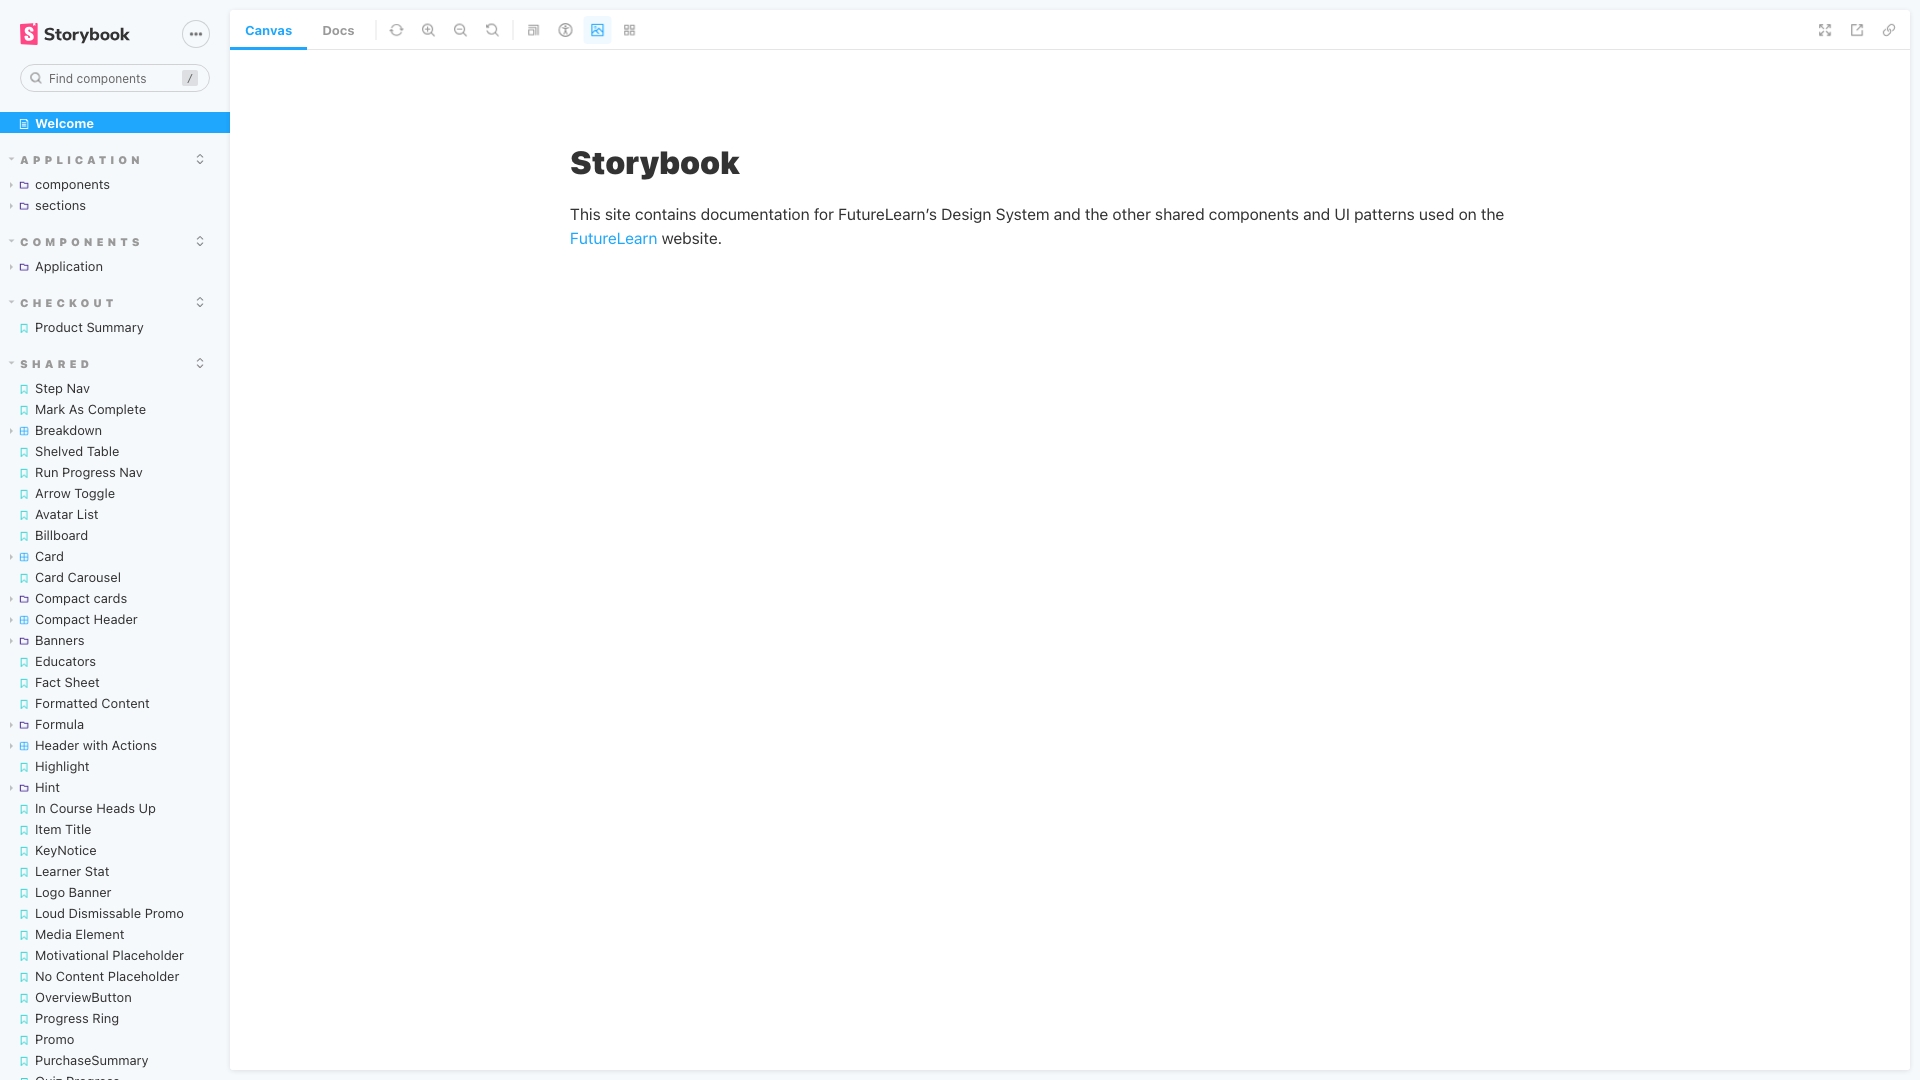
Task: Go full screen with toolbar icon
Action: tap(1825, 30)
